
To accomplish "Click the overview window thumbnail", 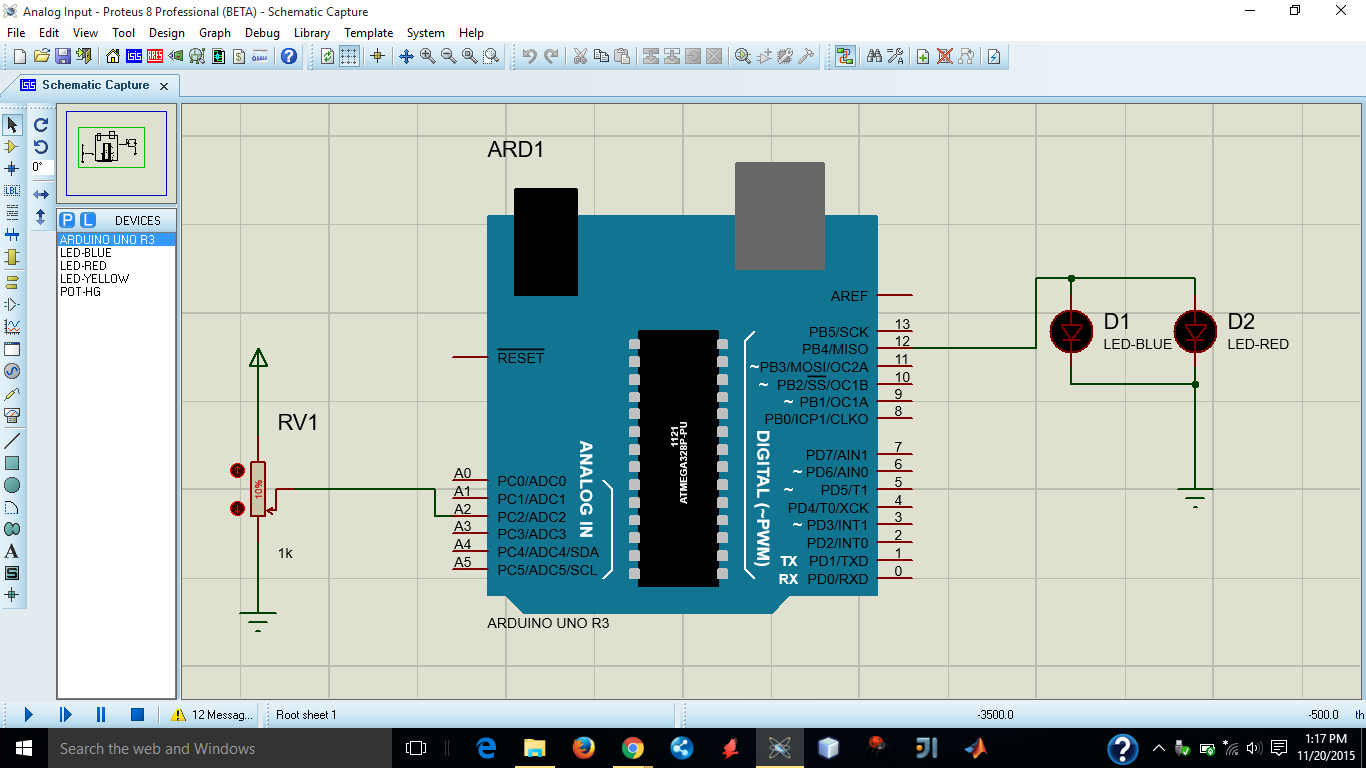I will pyautogui.click(x=116, y=153).
